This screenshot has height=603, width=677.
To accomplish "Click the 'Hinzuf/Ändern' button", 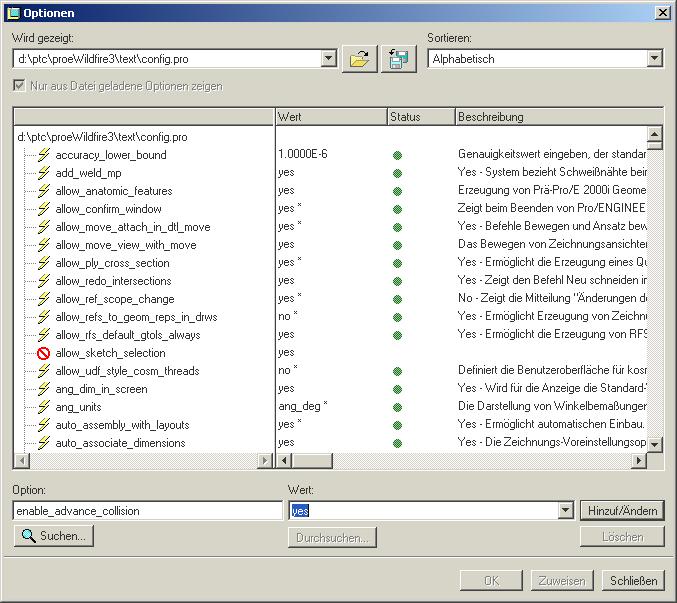I will point(622,511).
